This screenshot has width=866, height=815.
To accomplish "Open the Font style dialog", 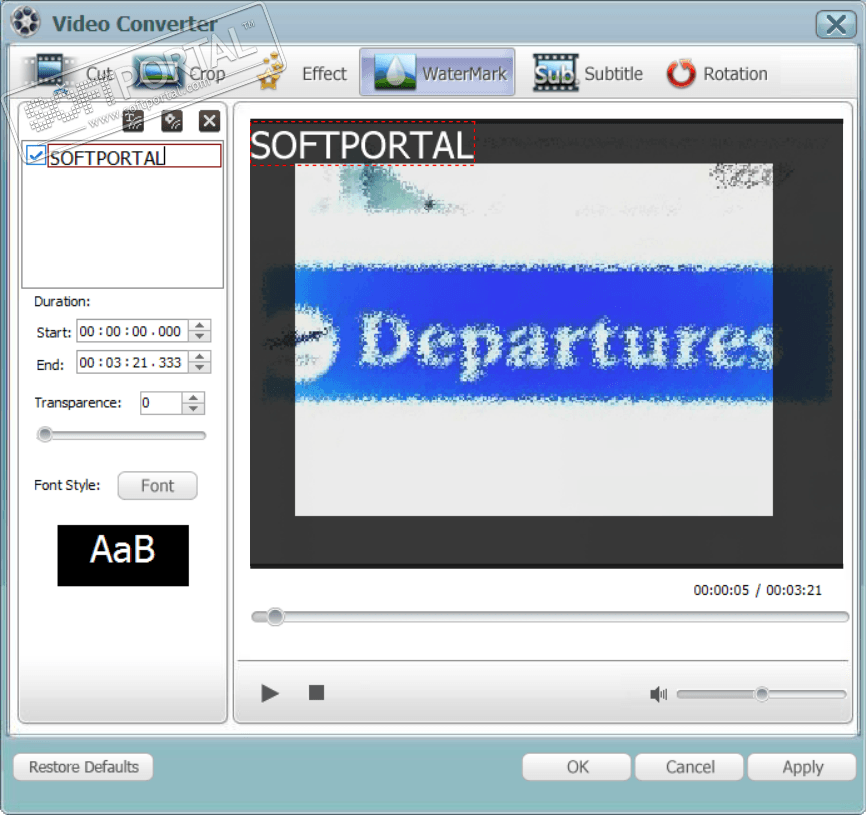I will [157, 486].
